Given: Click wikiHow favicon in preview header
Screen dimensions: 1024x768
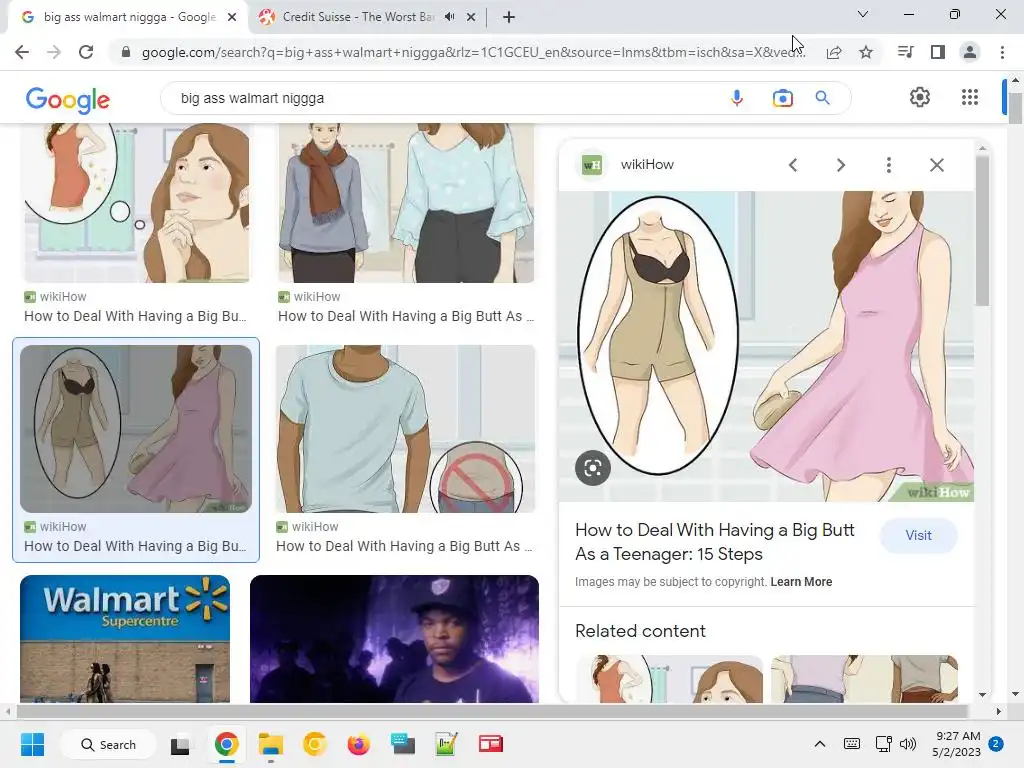Looking at the screenshot, I should pos(592,165).
